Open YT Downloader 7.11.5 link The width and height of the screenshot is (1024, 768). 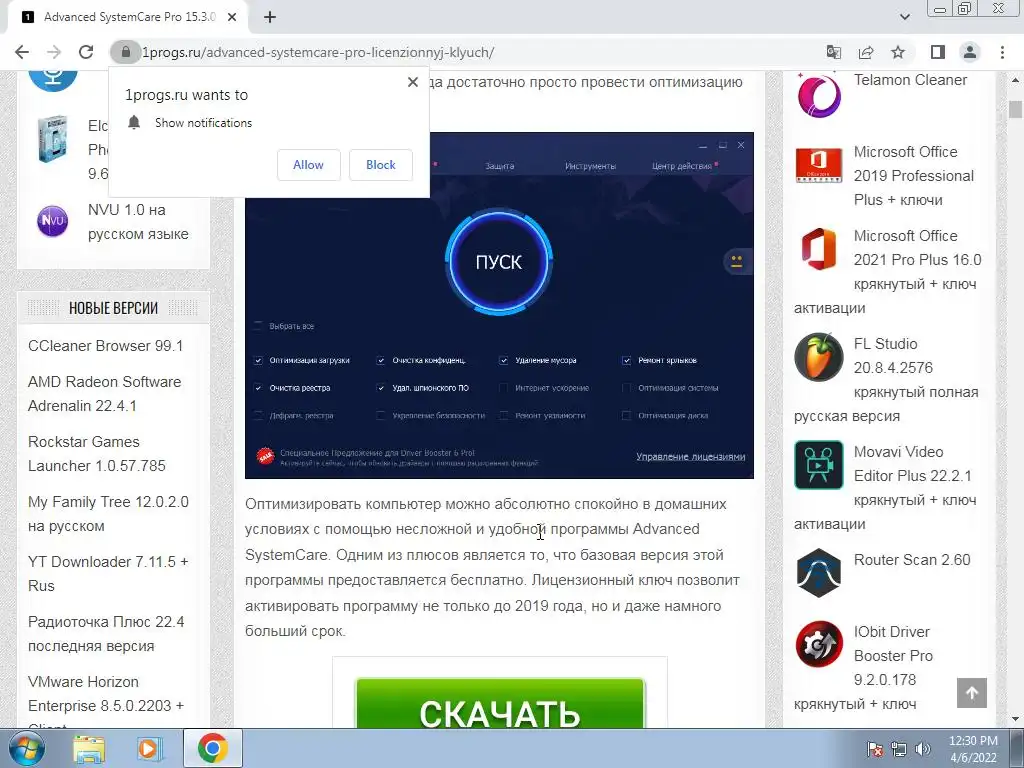click(x=108, y=573)
